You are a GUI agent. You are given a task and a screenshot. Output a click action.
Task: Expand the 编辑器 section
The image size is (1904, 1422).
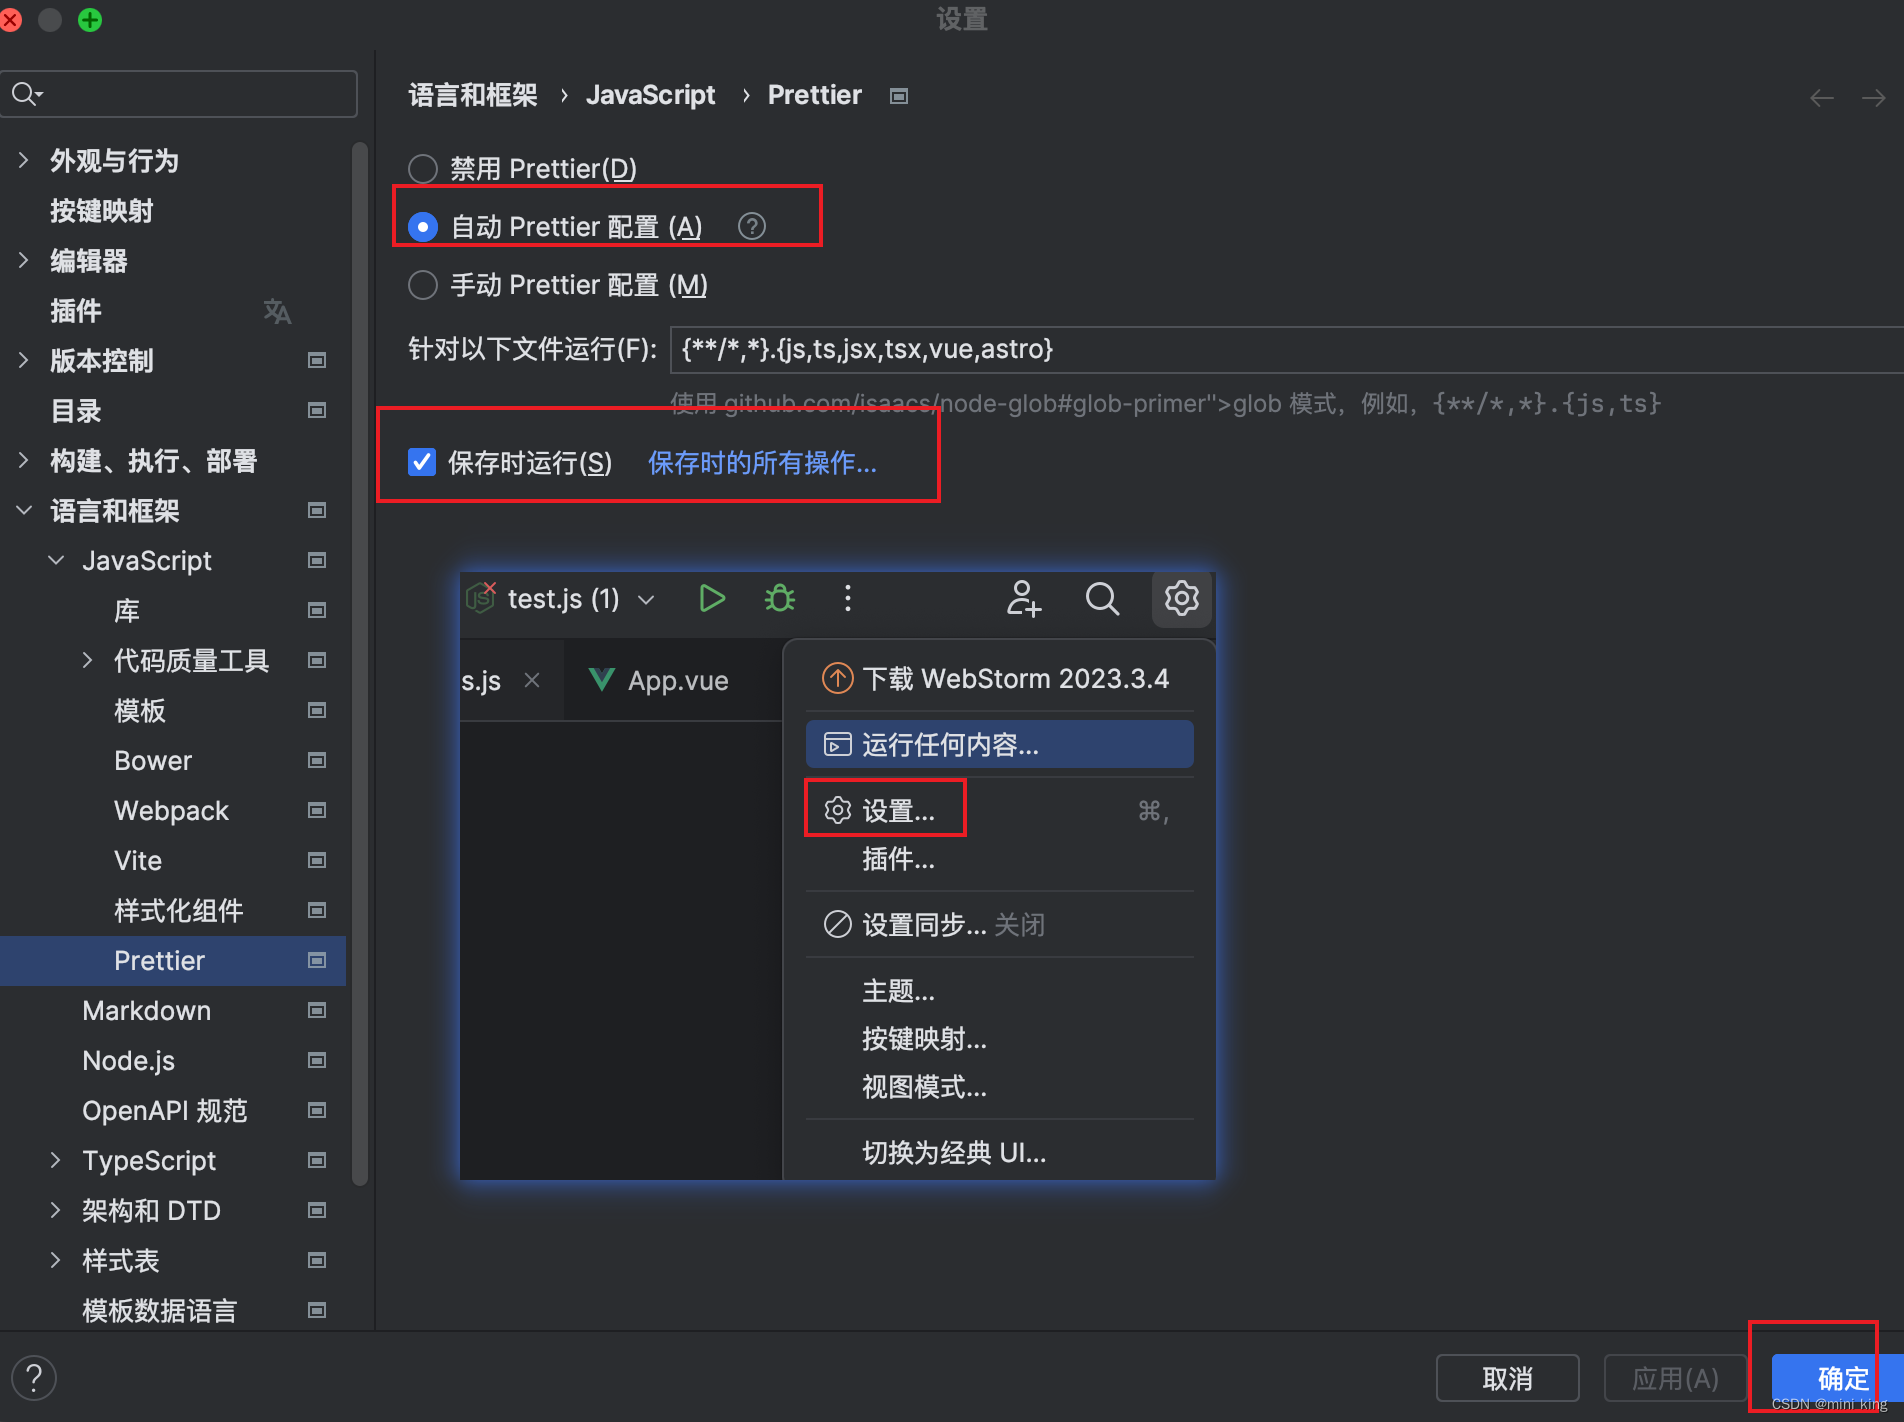24,260
